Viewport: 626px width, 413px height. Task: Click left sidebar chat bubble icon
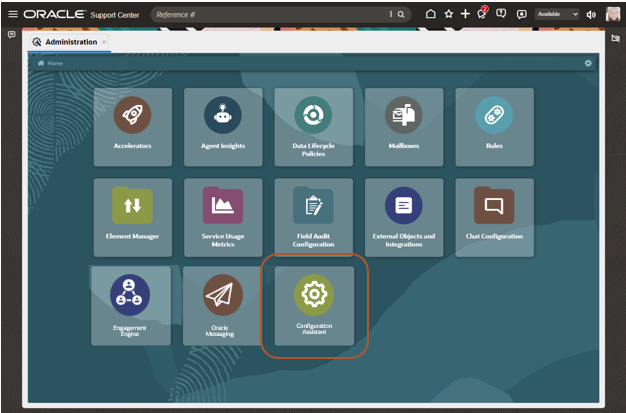(x=12, y=35)
